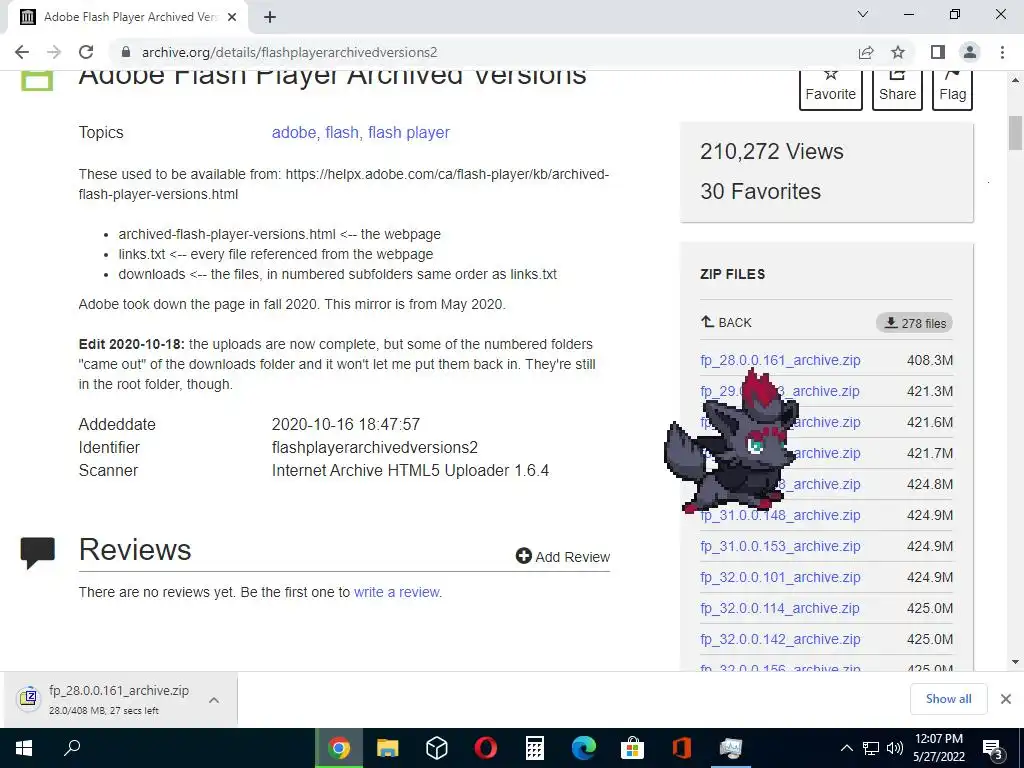The height and width of the screenshot is (768, 1024).
Task: Open the flash player topic link
Action: point(409,133)
